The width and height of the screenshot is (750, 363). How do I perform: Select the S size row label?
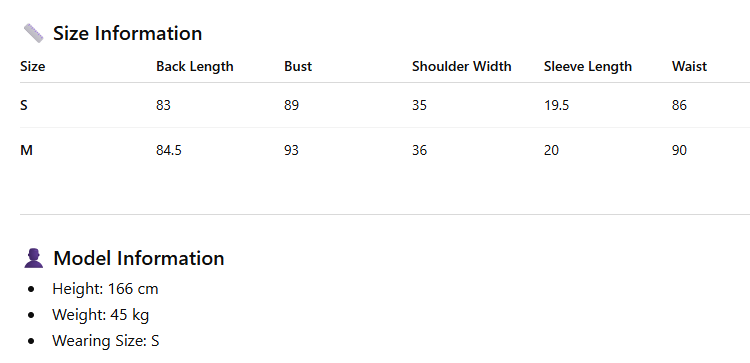(x=24, y=105)
